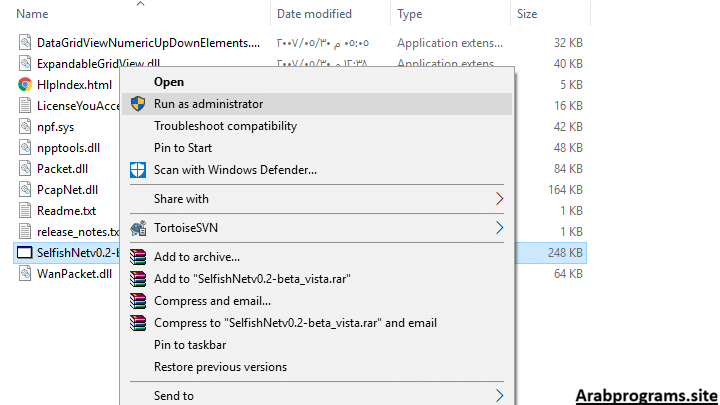The image size is (720, 405).
Task: Click the 32 KB size cell
Action: point(568,43)
